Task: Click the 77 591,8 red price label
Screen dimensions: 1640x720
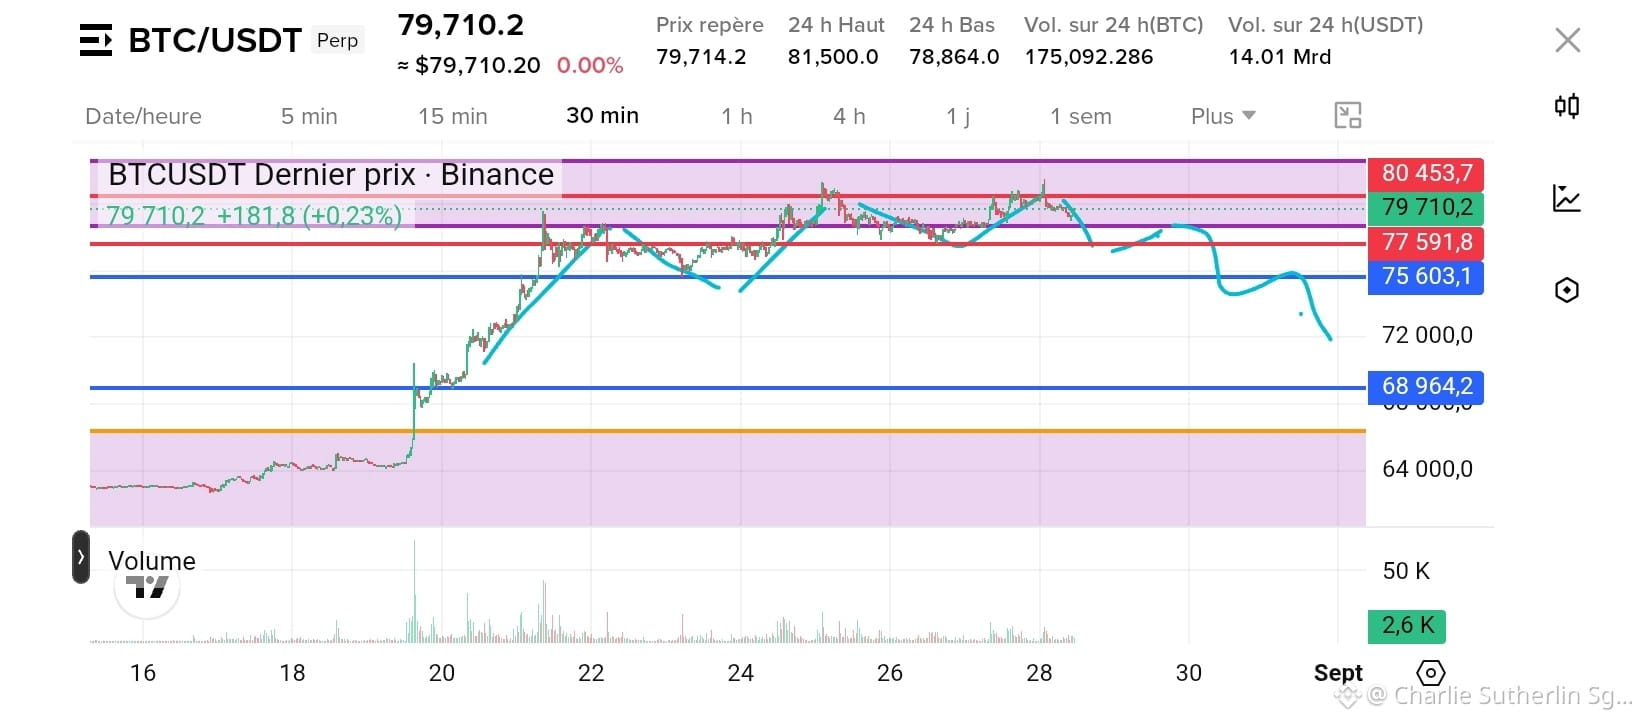Action: 1426,242
